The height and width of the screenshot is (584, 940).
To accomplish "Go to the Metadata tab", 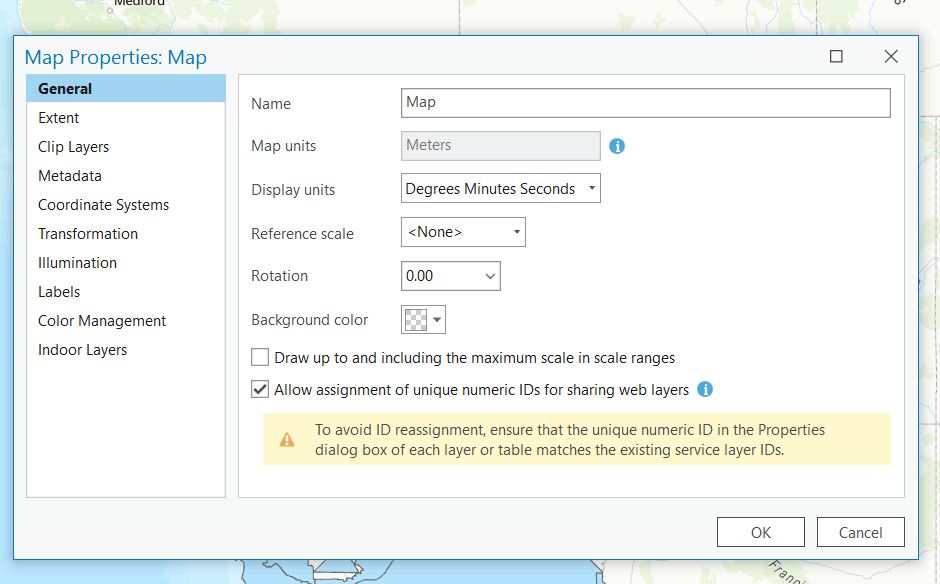I will (70, 176).
